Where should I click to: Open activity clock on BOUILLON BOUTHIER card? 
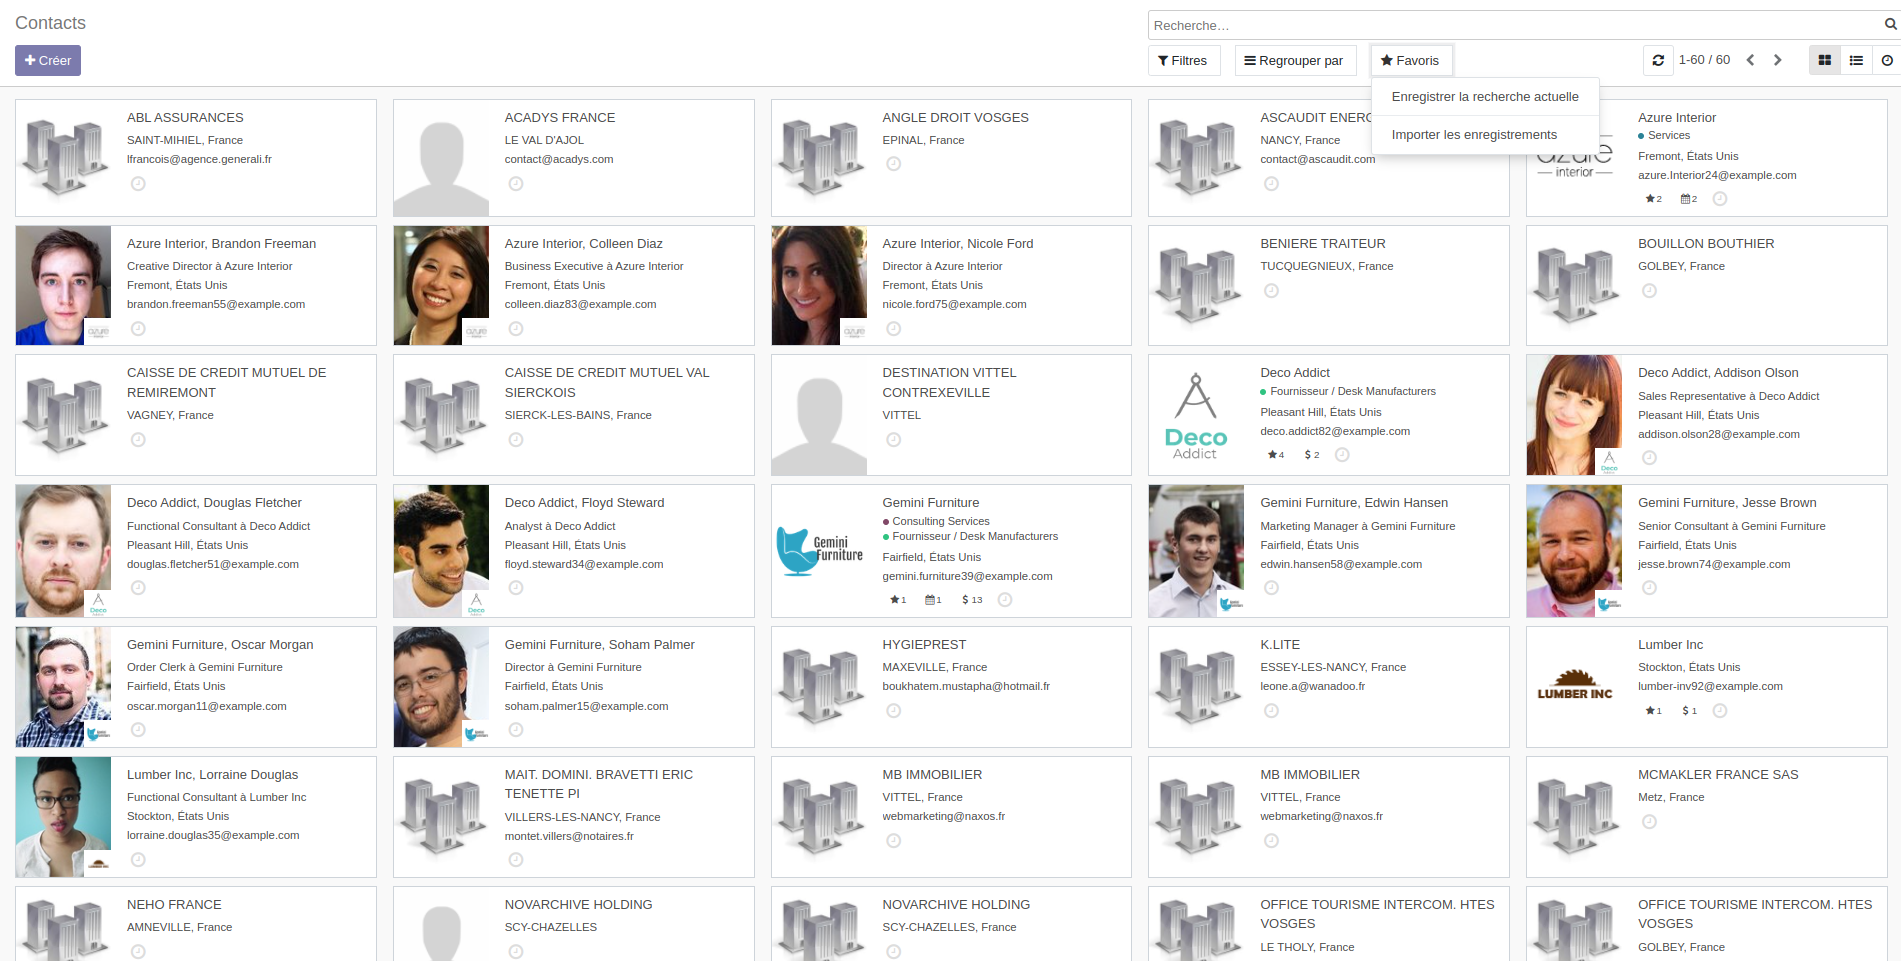[x=1649, y=291]
